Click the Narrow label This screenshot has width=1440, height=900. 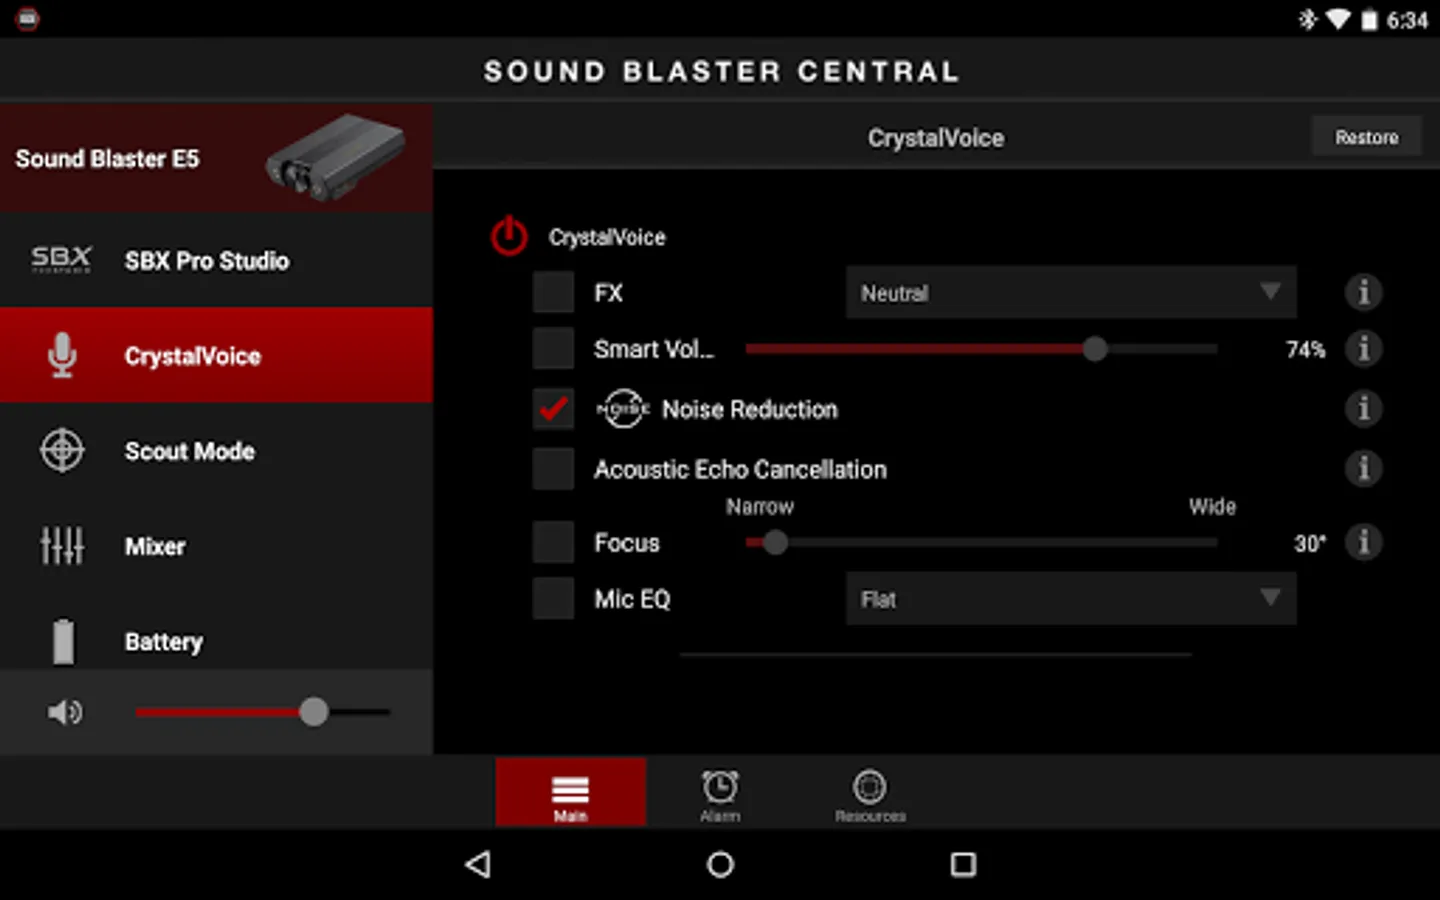[x=760, y=506]
